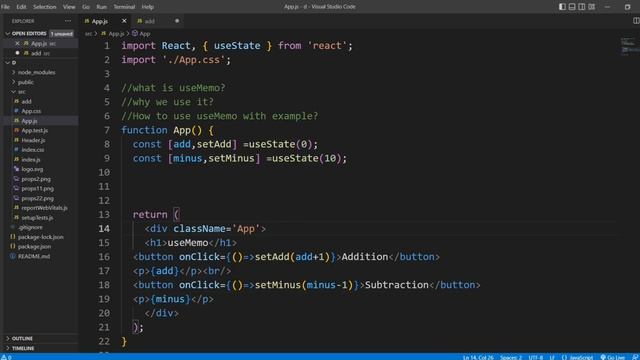Open .gitignore file
This screenshot has width=640, height=360.
tap(30, 227)
